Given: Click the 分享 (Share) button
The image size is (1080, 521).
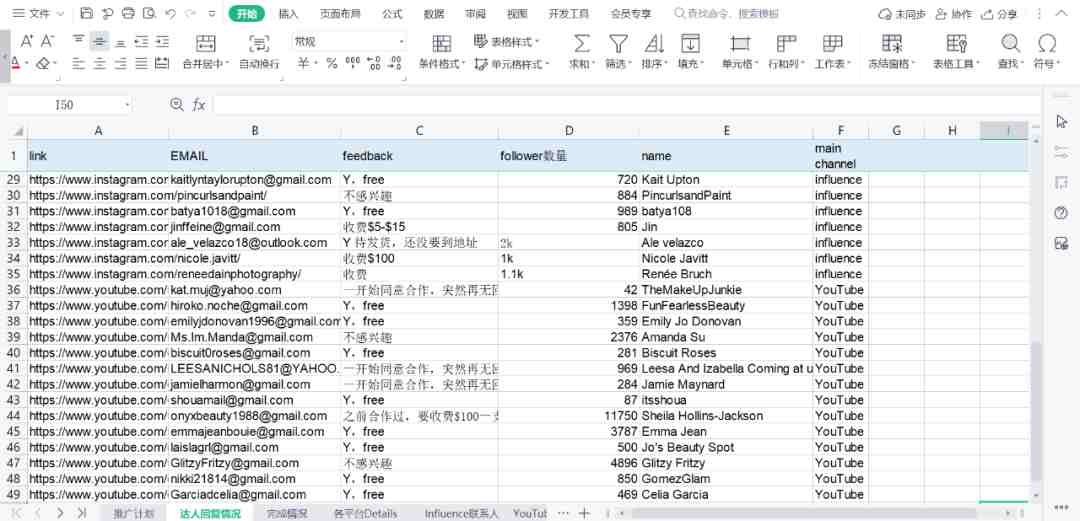Looking at the screenshot, I should [999, 14].
